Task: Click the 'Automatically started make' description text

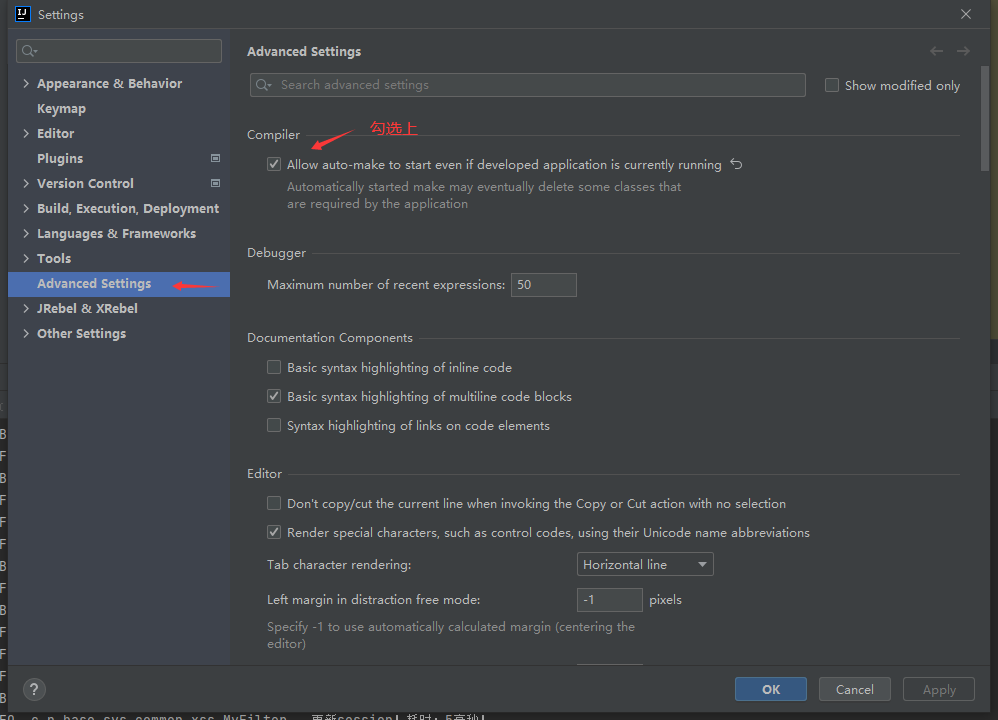Action: pos(484,195)
